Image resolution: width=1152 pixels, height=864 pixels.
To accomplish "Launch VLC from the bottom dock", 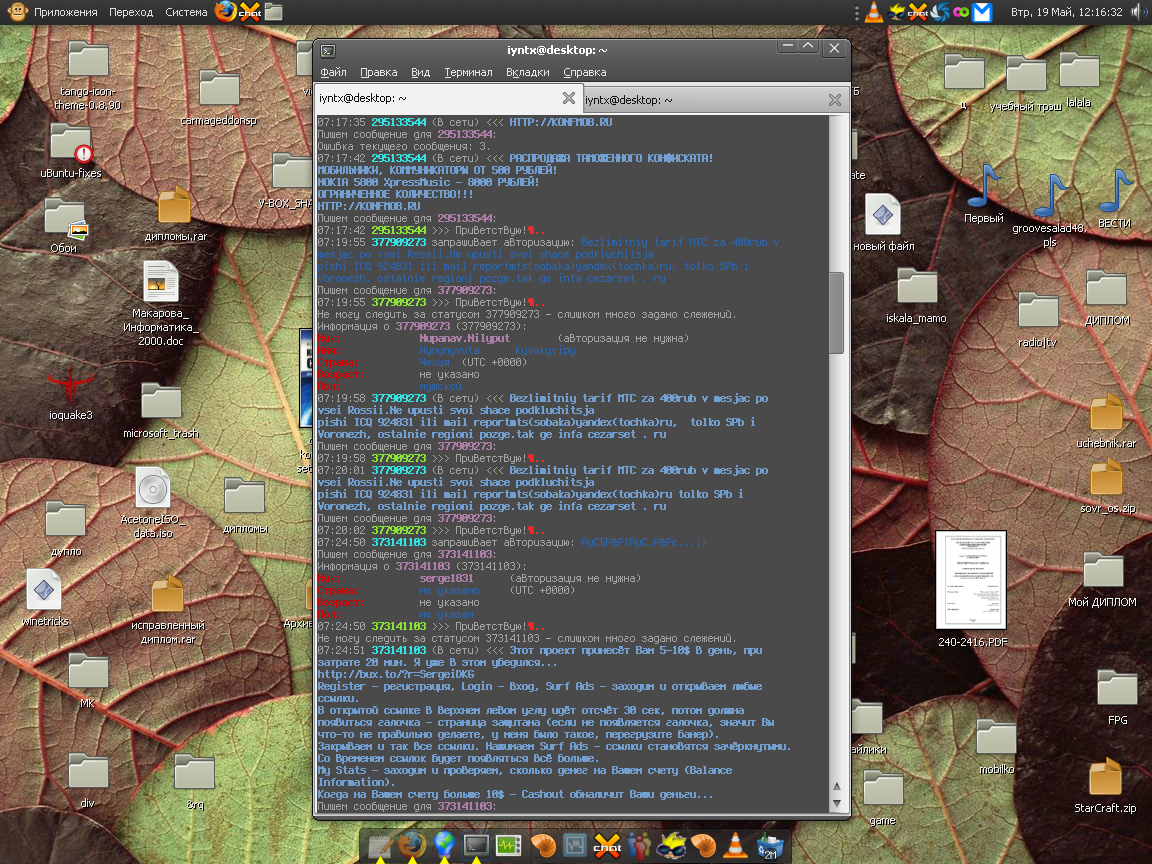I will coord(736,846).
